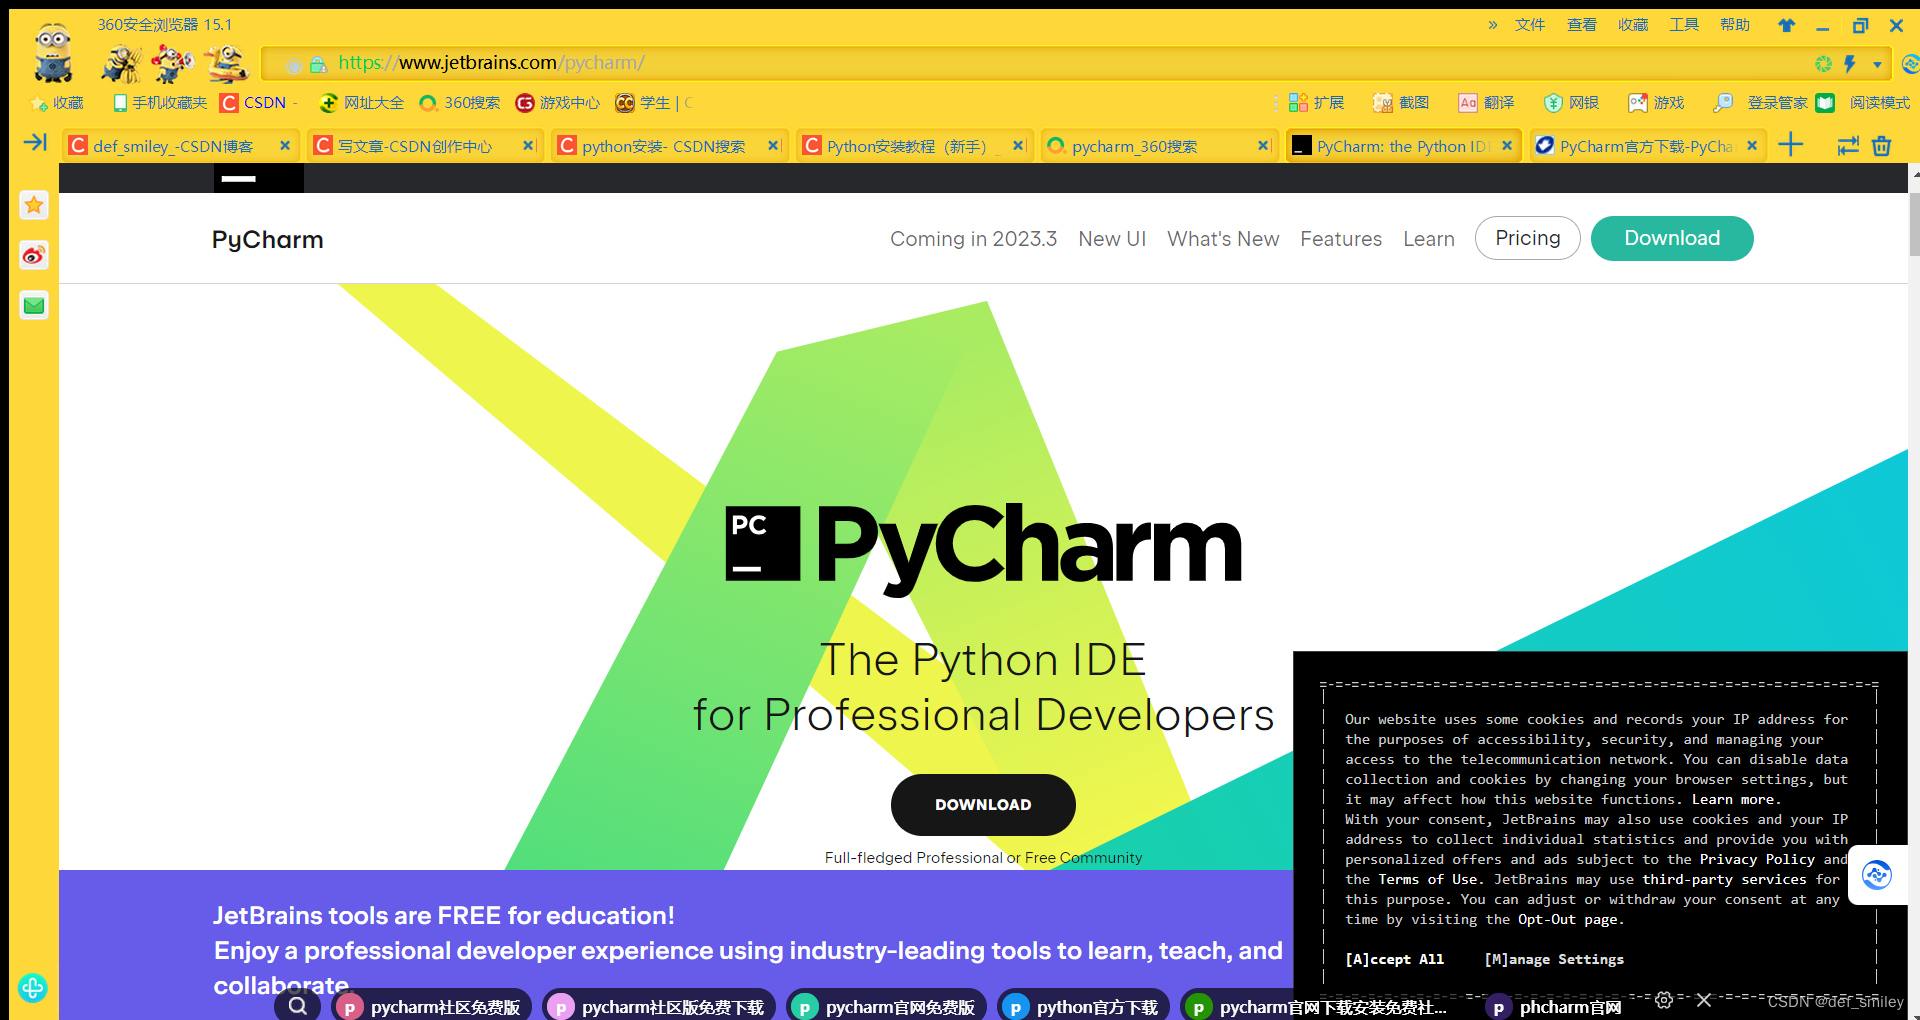Switch to the def_smiley_-CSDN博客 tab
This screenshot has height=1020, width=1920.
coord(172,146)
